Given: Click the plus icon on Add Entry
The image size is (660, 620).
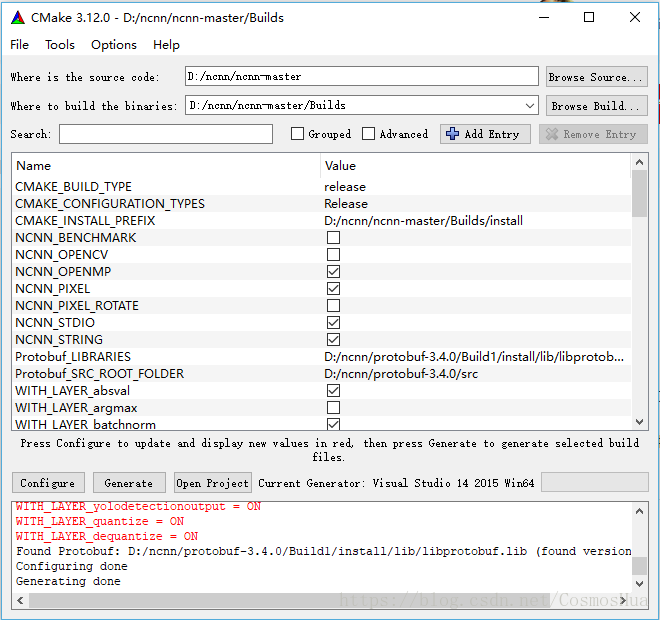Looking at the screenshot, I should pyautogui.click(x=452, y=134).
